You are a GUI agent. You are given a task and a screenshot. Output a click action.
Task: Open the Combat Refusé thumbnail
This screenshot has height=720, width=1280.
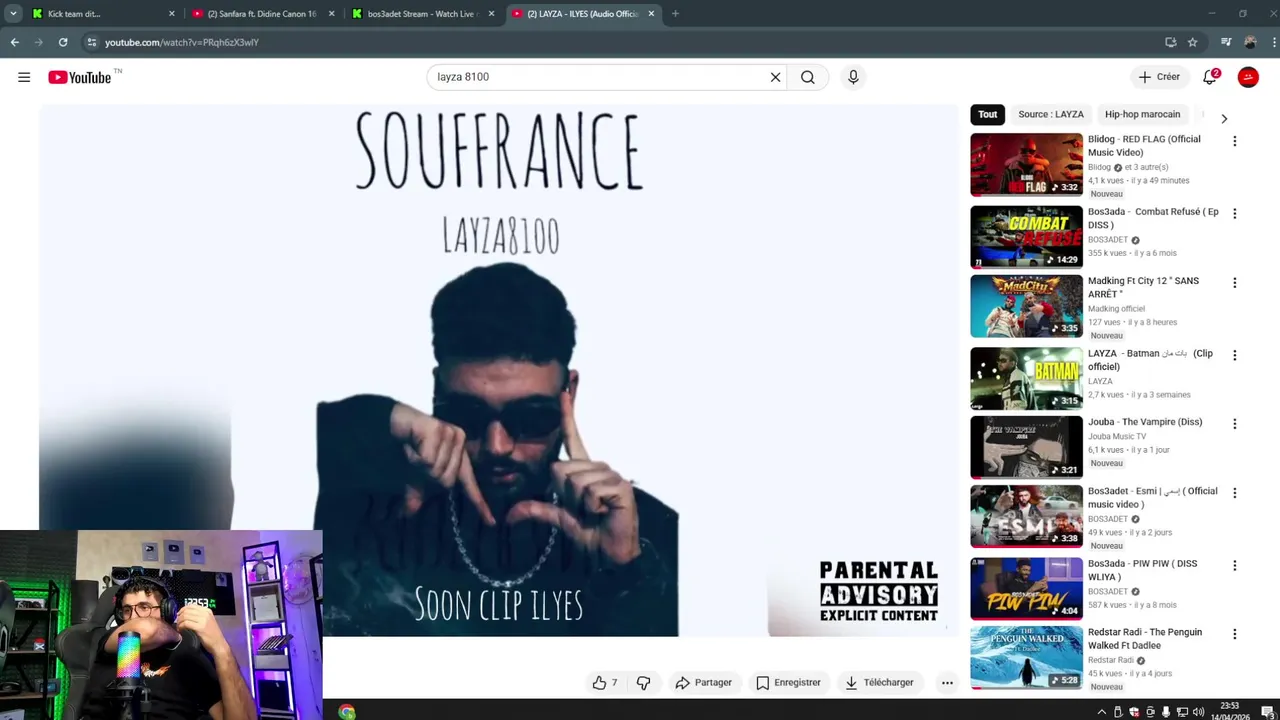[1026, 237]
